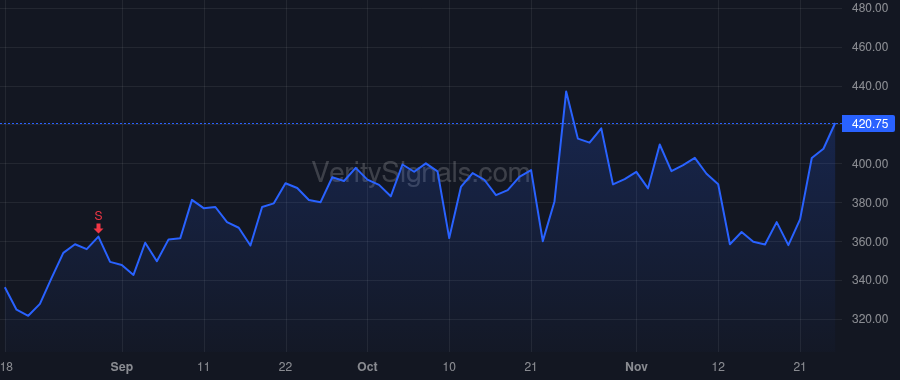Click the Nov date axis label
900x380 pixels.
click(636, 367)
